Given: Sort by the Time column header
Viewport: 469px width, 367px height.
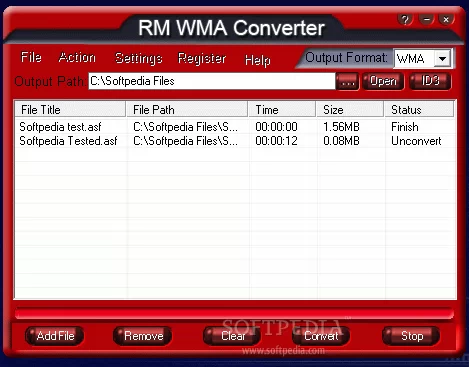Looking at the screenshot, I should coord(282,109).
